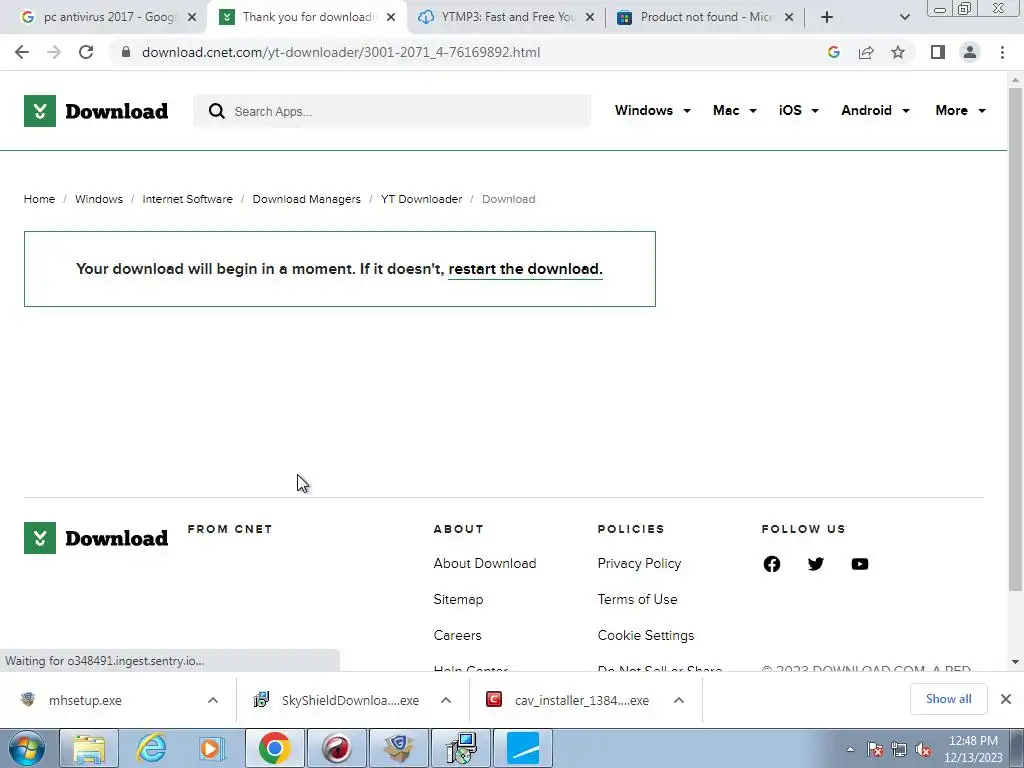
Task: Open the Chrome profile avatar
Action: coord(970,52)
